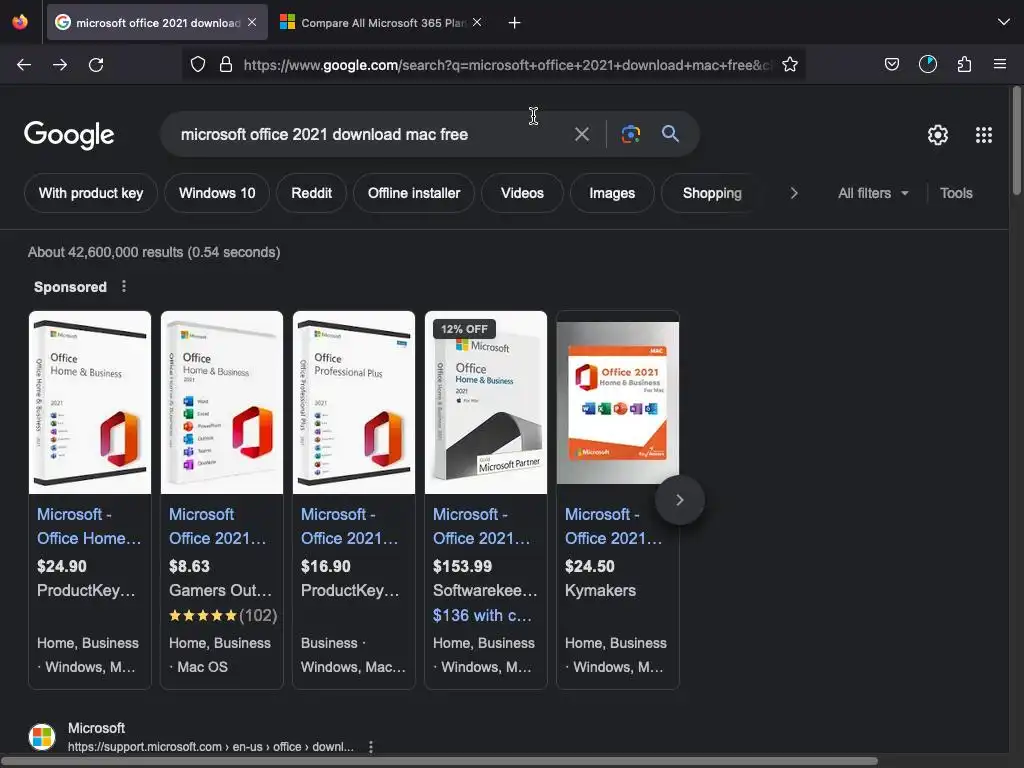Open the Firefox account circle icon
1024x768 pixels.
point(928,64)
